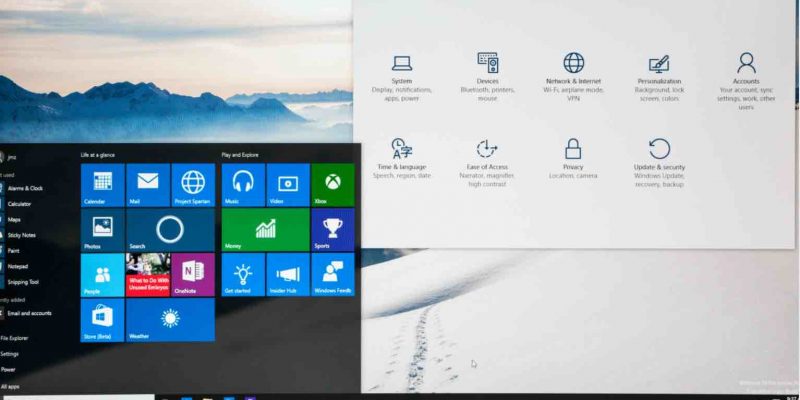Open the People tile
Viewport: 800px width, 400px height.
point(103,275)
